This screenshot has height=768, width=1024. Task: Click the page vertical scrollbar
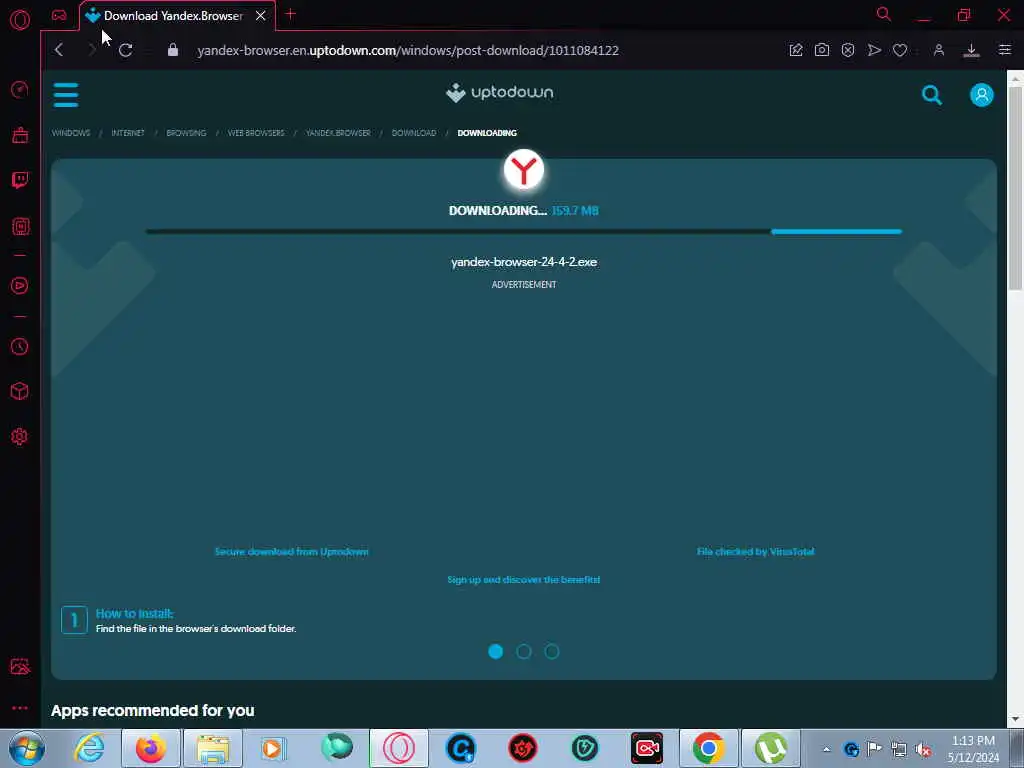[x=1015, y=188]
